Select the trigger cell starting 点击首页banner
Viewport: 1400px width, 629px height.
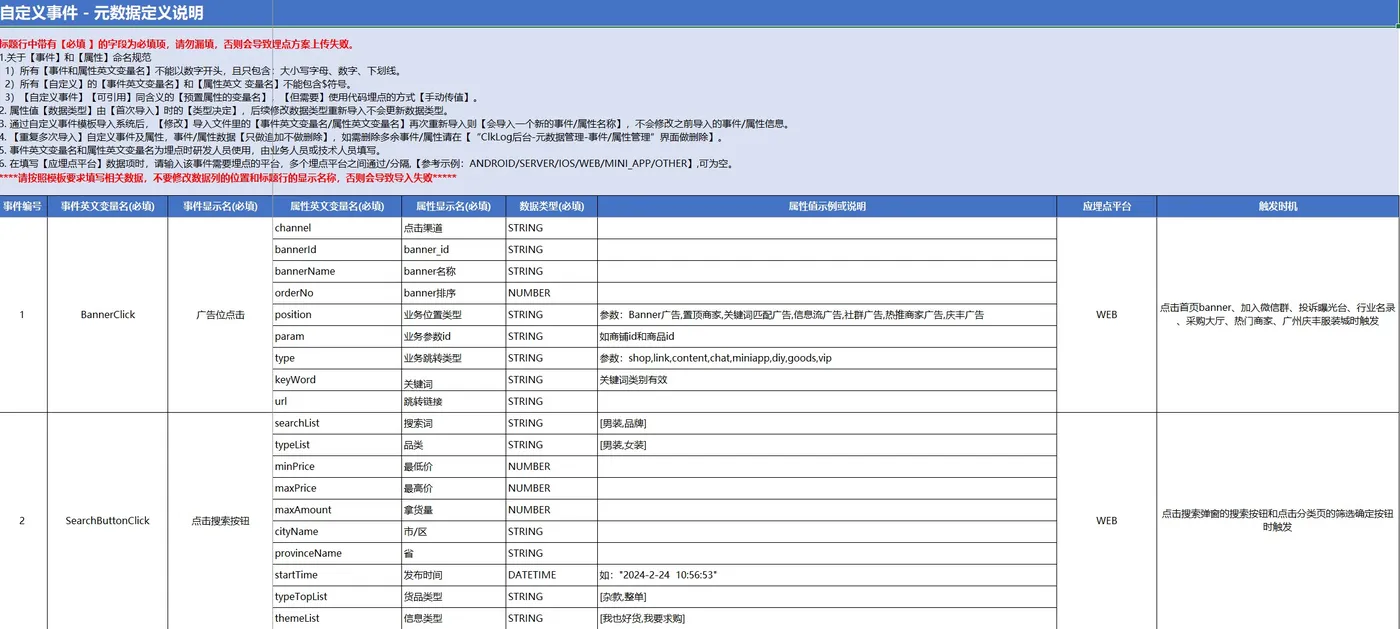pos(1278,315)
